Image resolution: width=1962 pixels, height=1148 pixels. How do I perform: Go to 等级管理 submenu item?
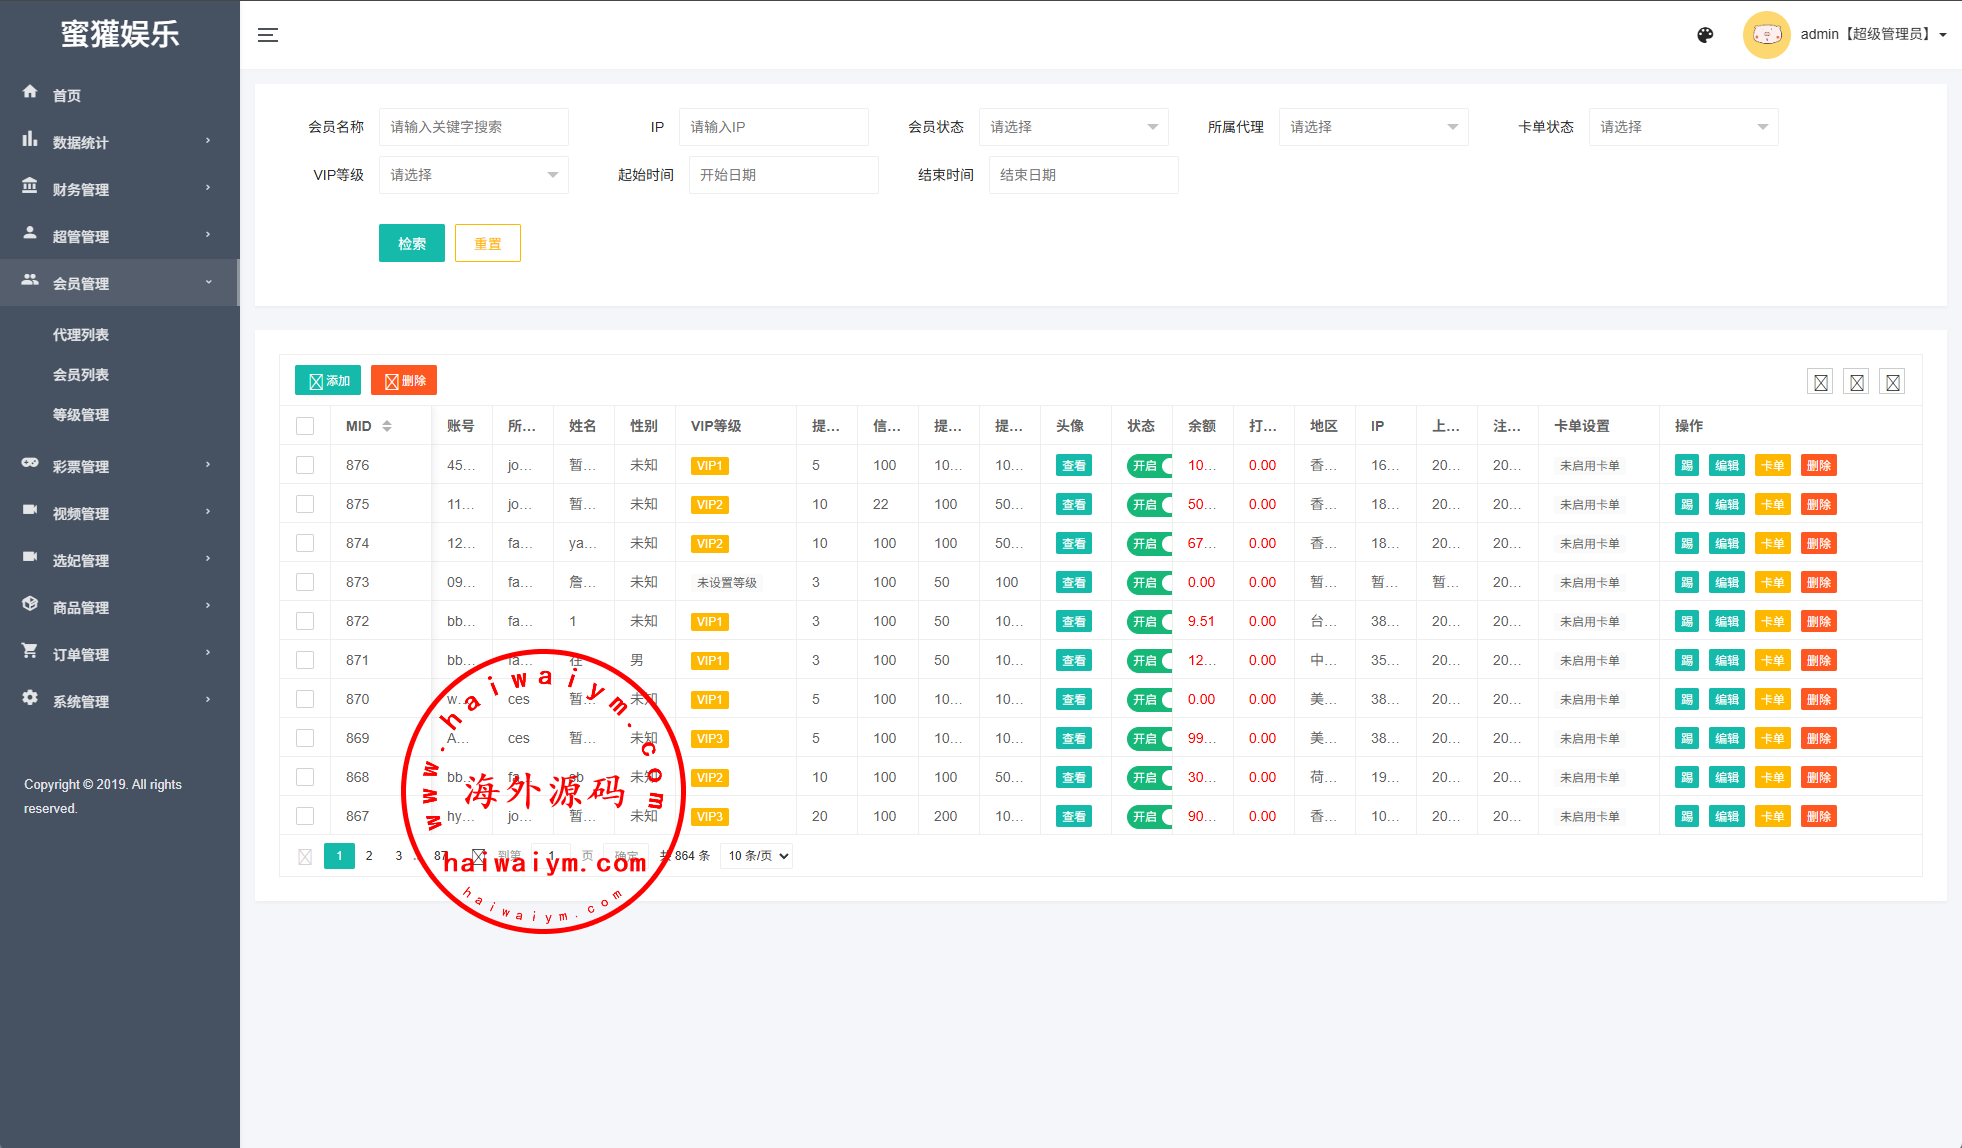(x=81, y=415)
